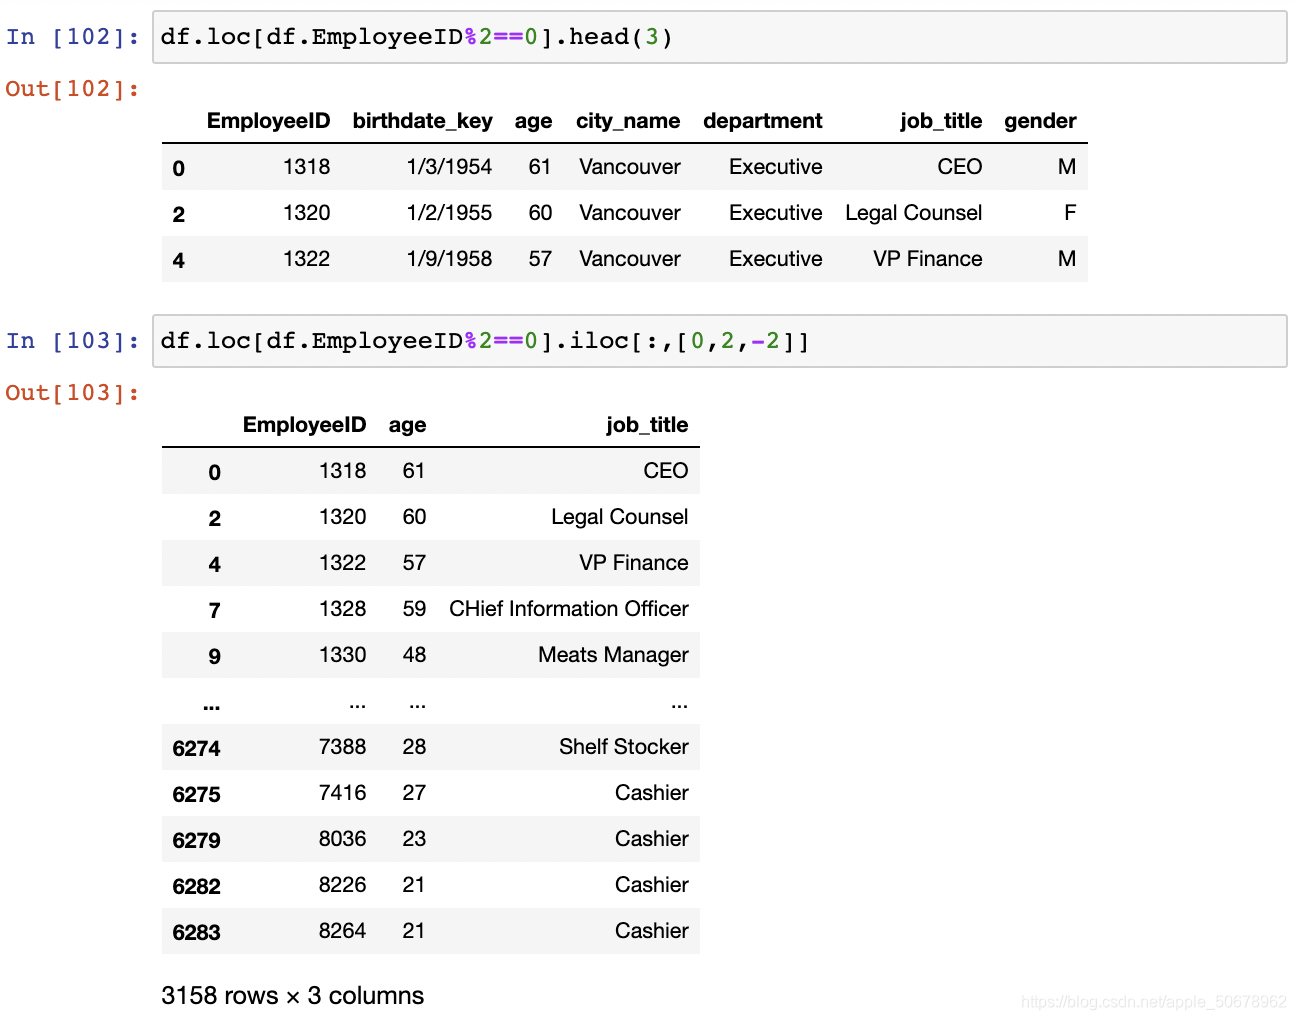Click the gender column header
Image resolution: width=1296 pixels, height=1020 pixels.
[1040, 121]
